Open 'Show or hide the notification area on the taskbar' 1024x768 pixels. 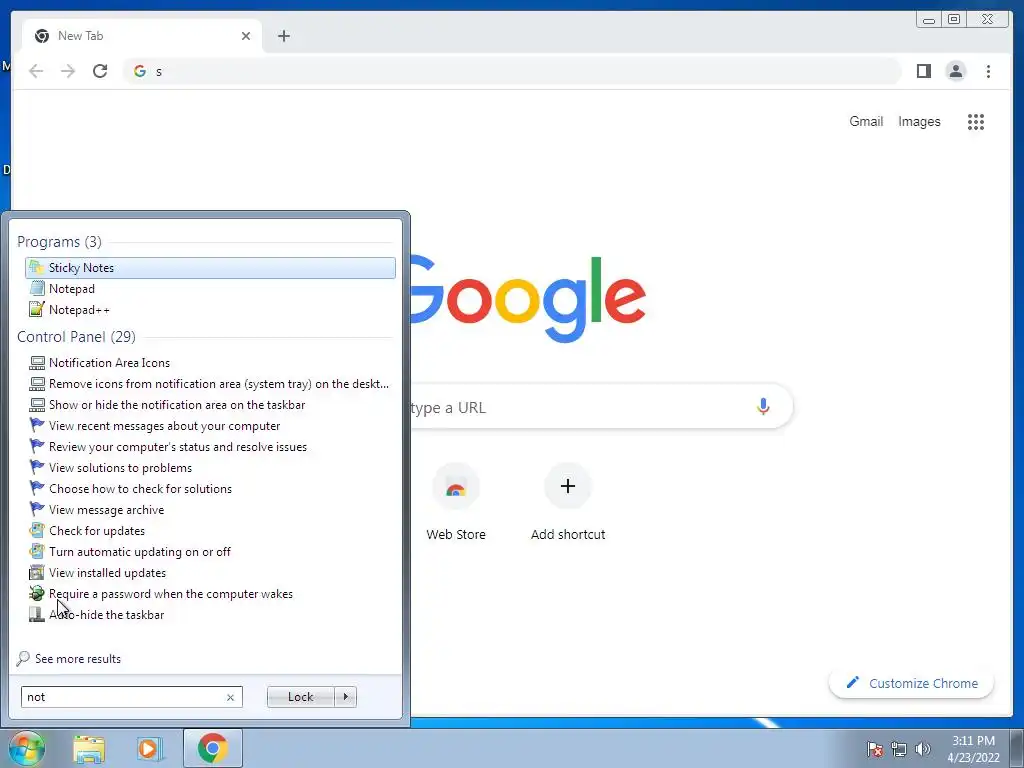[177, 405]
